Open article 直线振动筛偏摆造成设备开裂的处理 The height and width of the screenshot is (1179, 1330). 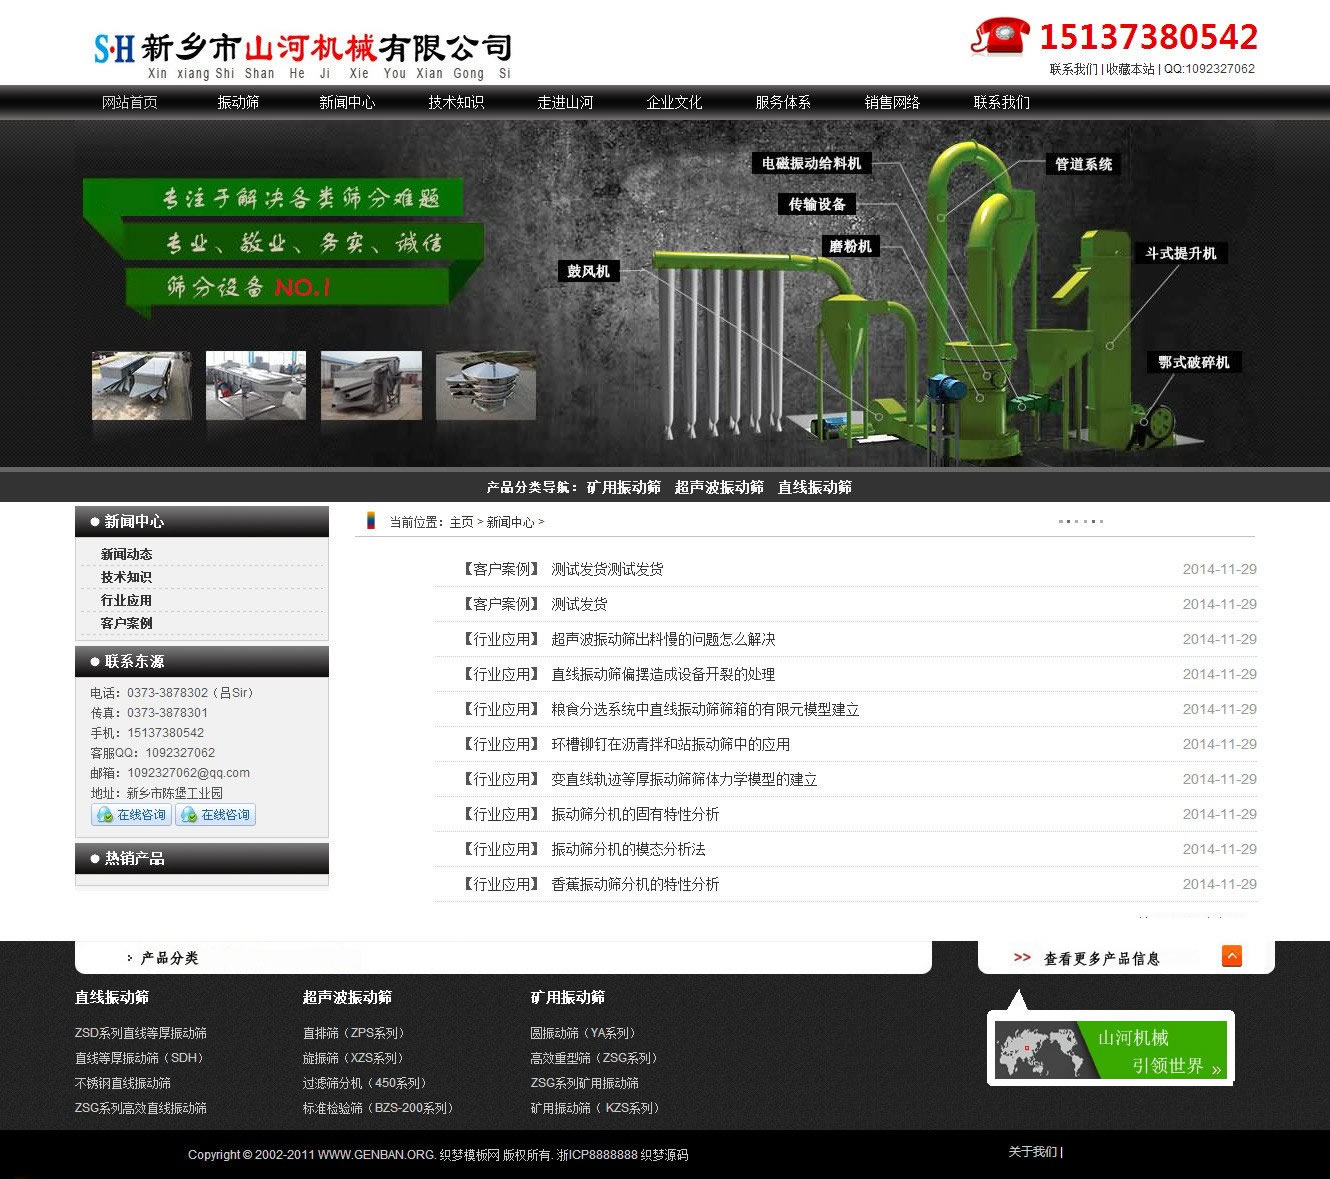click(663, 674)
